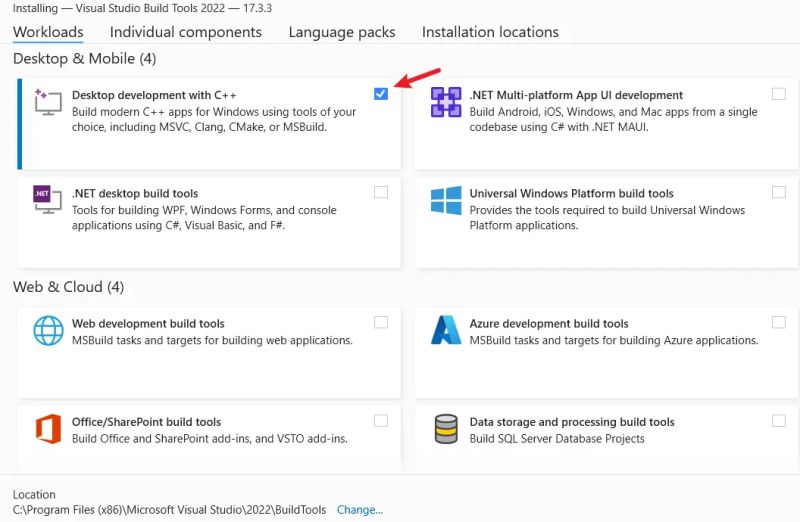Click the Data storage database icon

445,428
